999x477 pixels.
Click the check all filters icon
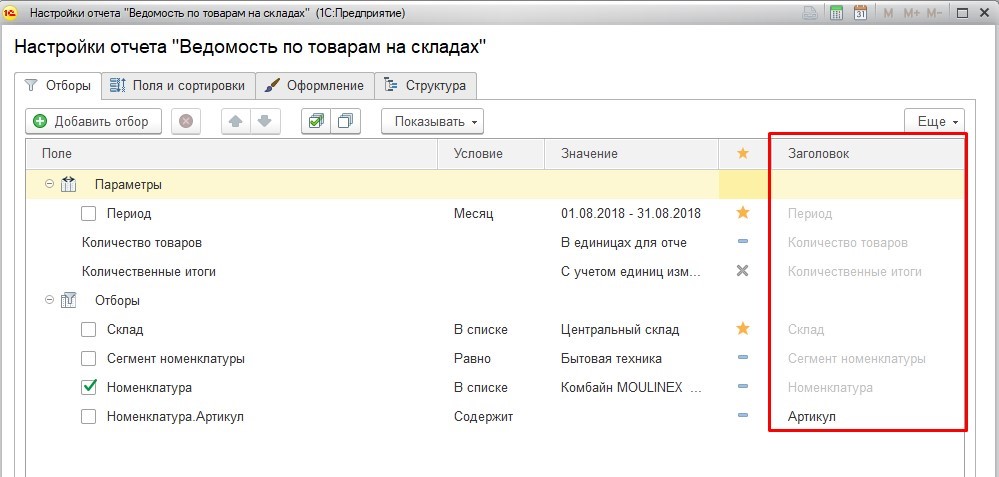tap(316, 121)
